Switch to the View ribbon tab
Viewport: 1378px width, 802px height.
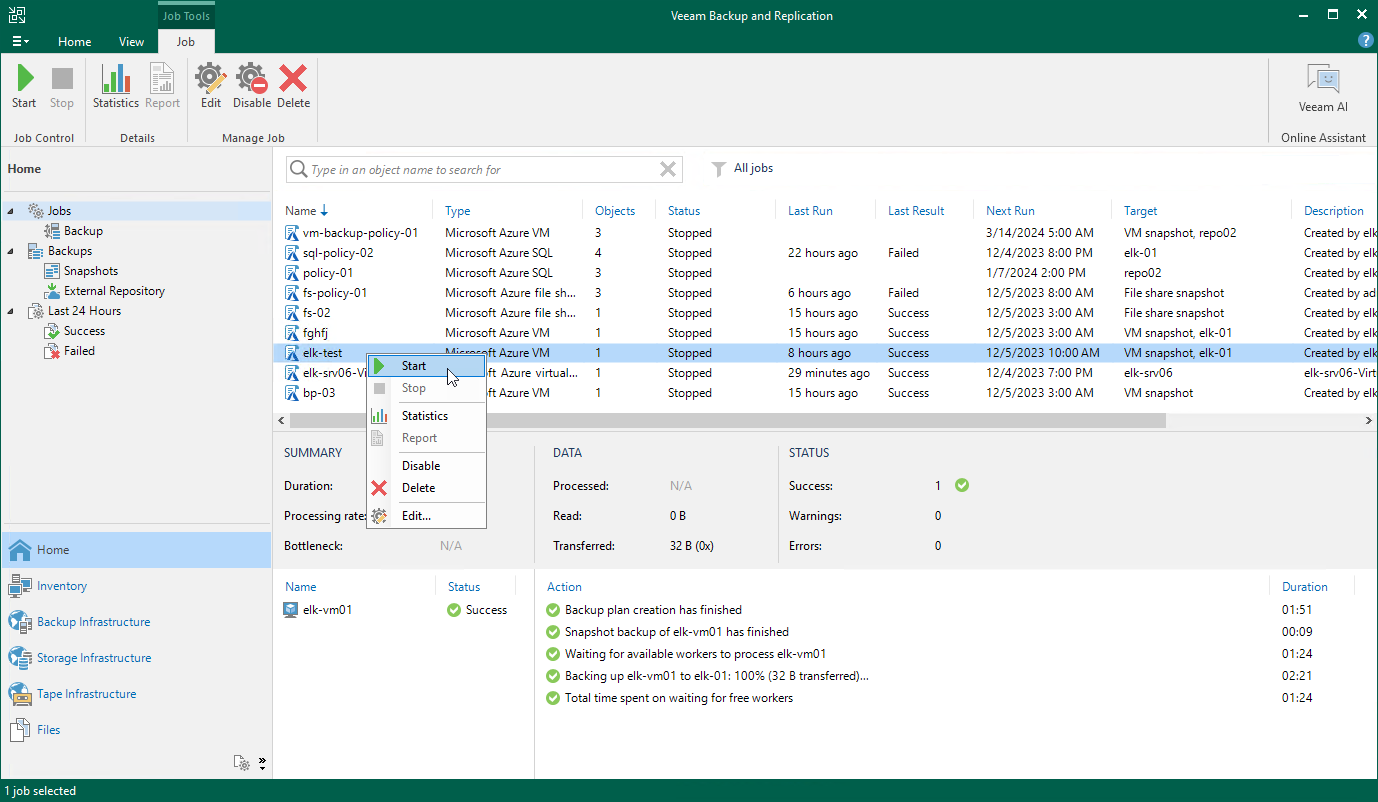(131, 42)
